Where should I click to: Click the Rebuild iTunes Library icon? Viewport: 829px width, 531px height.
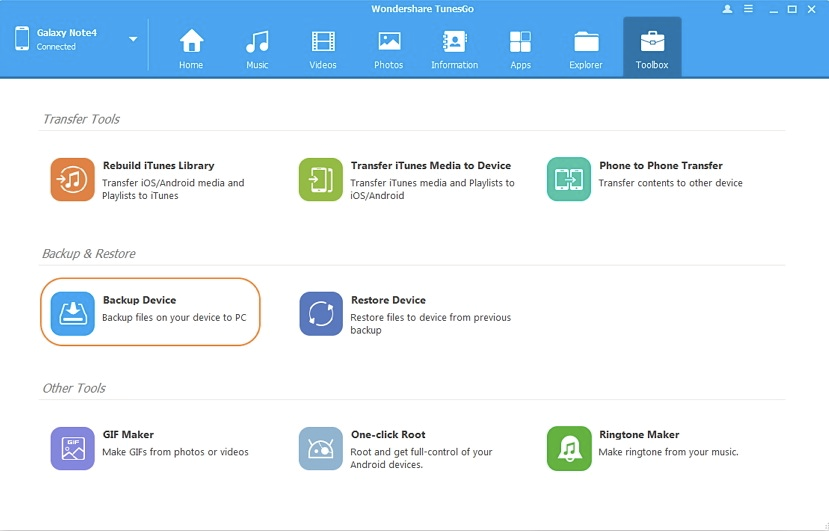72,180
